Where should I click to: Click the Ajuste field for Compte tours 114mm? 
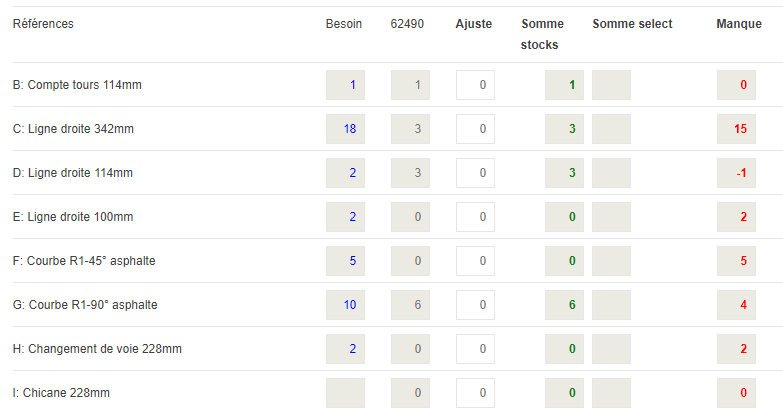click(475, 85)
